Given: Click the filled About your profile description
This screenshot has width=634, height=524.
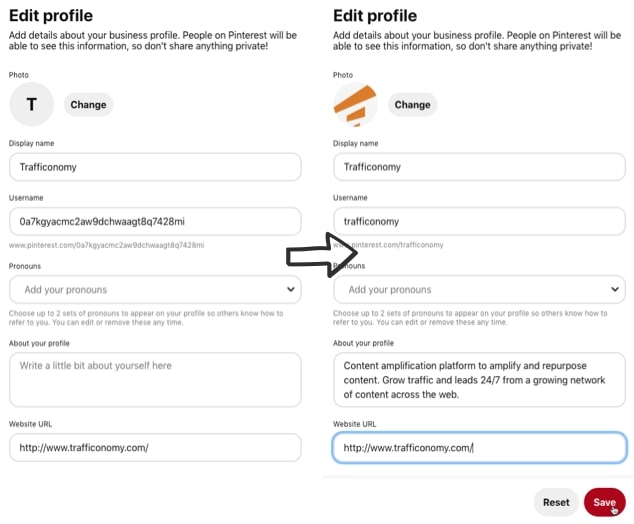Looking at the screenshot, I should point(480,380).
